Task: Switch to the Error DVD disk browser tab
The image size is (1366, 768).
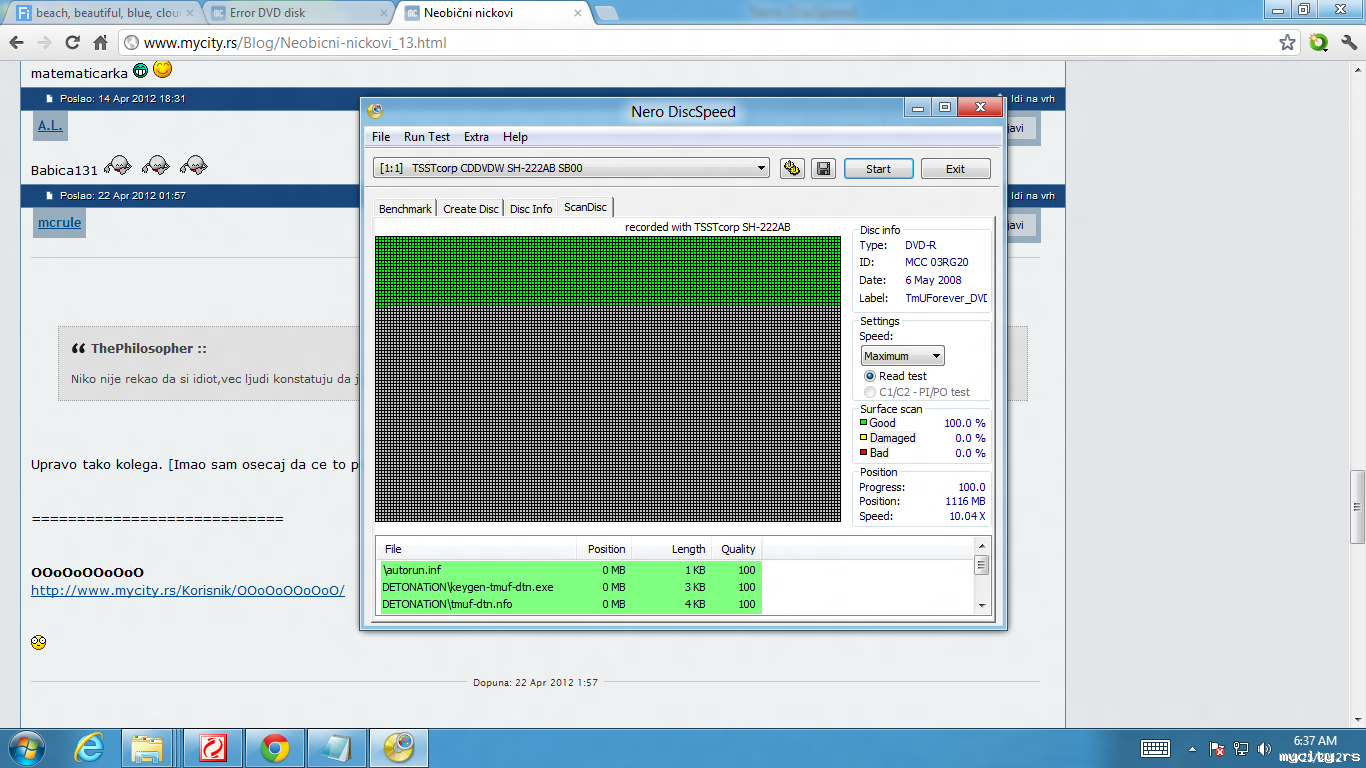Action: 299,13
